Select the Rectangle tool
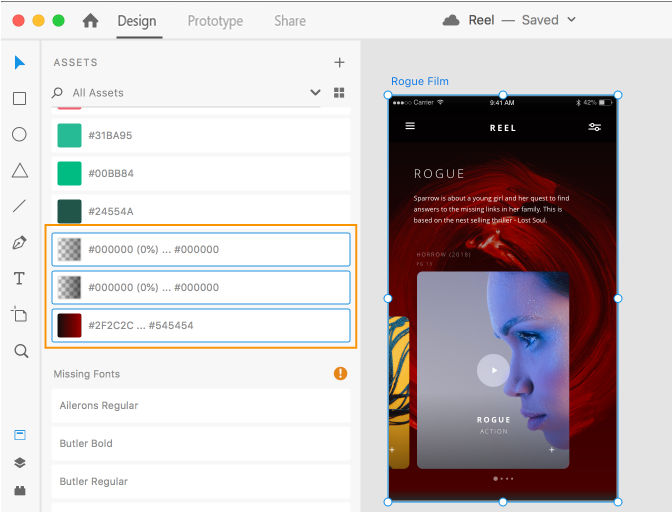This screenshot has width=672, height=512. coord(19,99)
